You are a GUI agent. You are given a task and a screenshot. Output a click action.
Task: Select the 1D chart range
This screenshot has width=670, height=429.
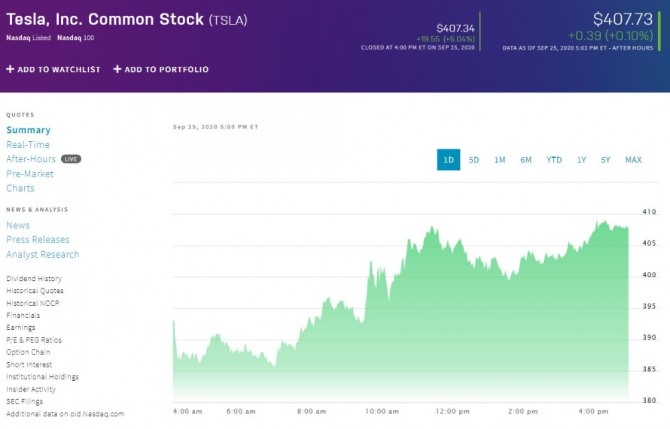[448, 160]
